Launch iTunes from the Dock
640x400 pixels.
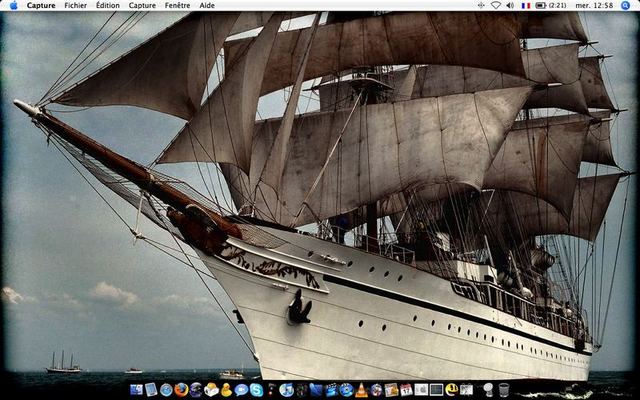[x=286, y=390]
